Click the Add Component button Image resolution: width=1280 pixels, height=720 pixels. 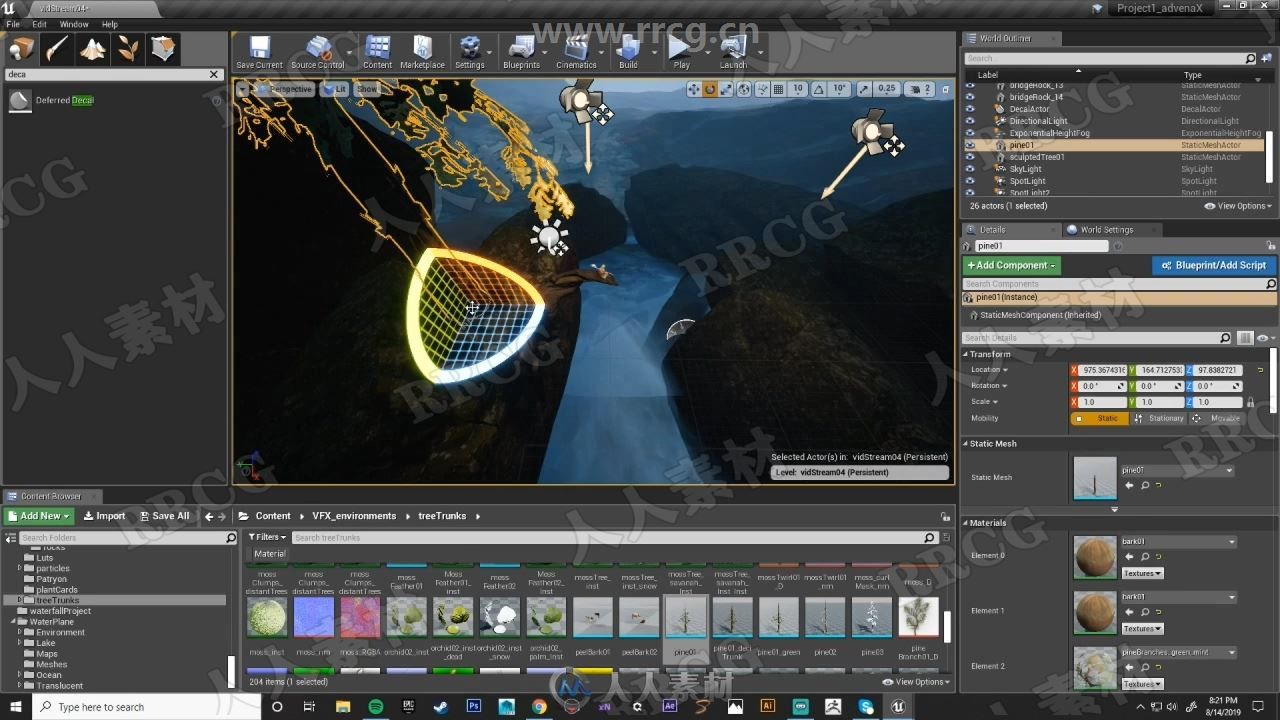(1011, 265)
